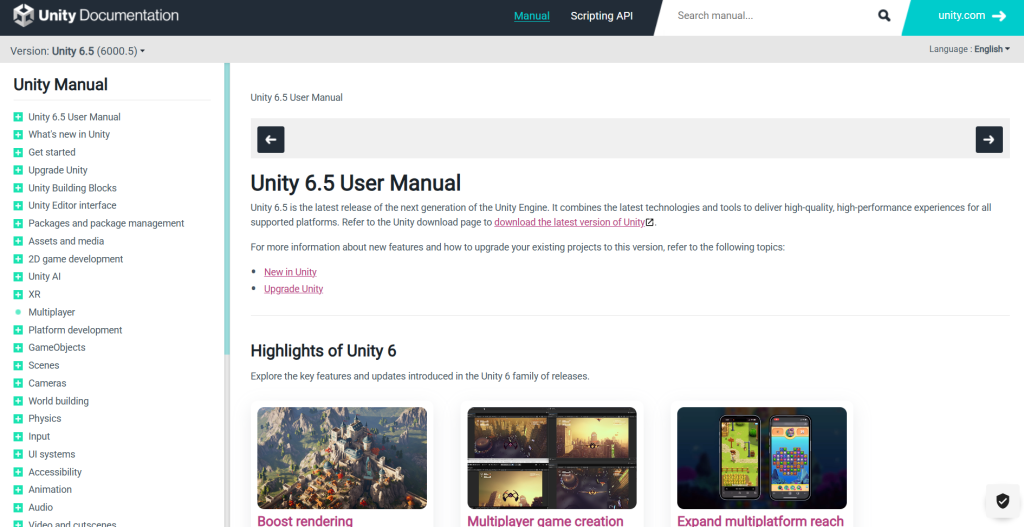Open Animation sidebar link
Viewport: 1024px width, 527px height.
[x=50, y=490]
